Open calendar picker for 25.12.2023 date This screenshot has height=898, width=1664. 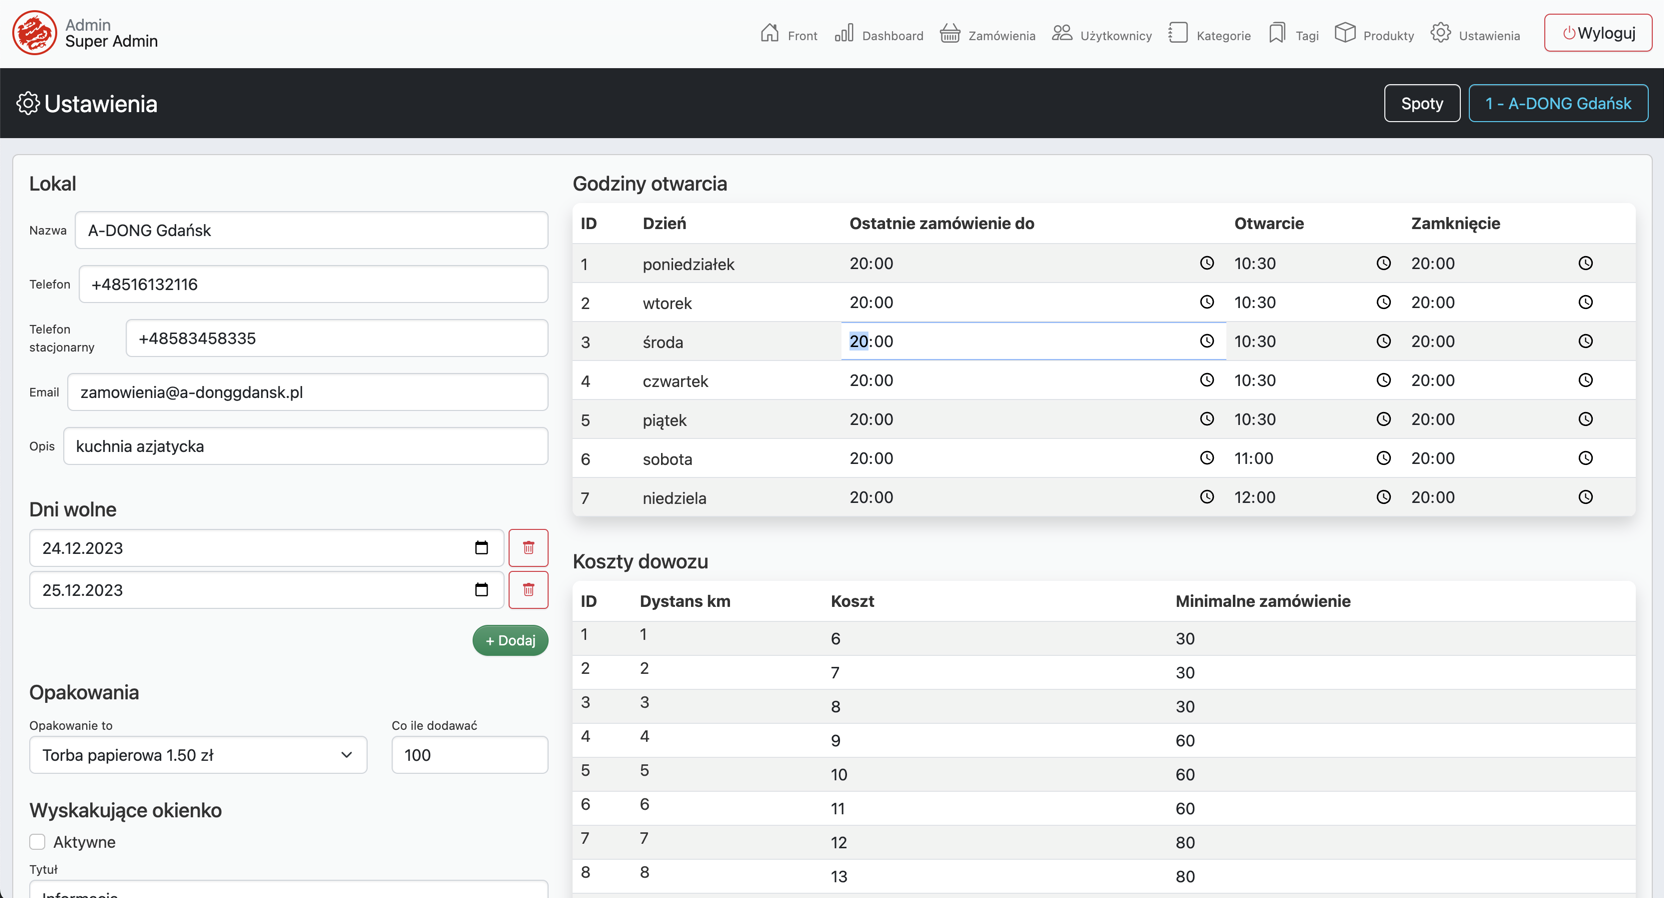point(481,590)
